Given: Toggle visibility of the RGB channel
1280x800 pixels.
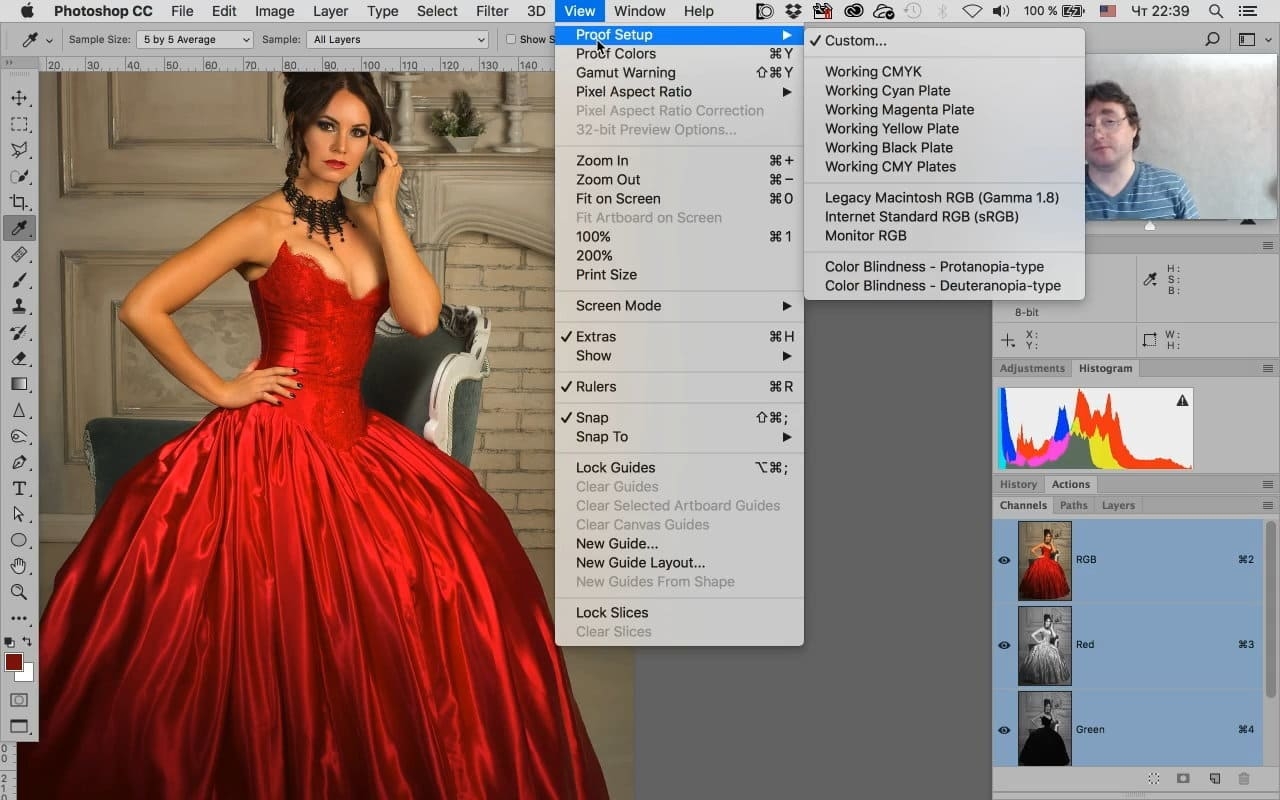Looking at the screenshot, I should [x=1004, y=560].
